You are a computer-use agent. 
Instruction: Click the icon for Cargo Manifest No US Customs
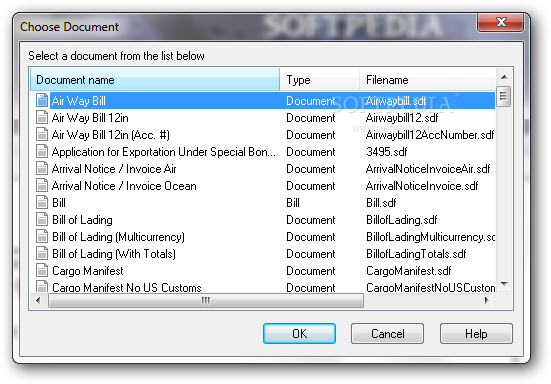click(42, 287)
